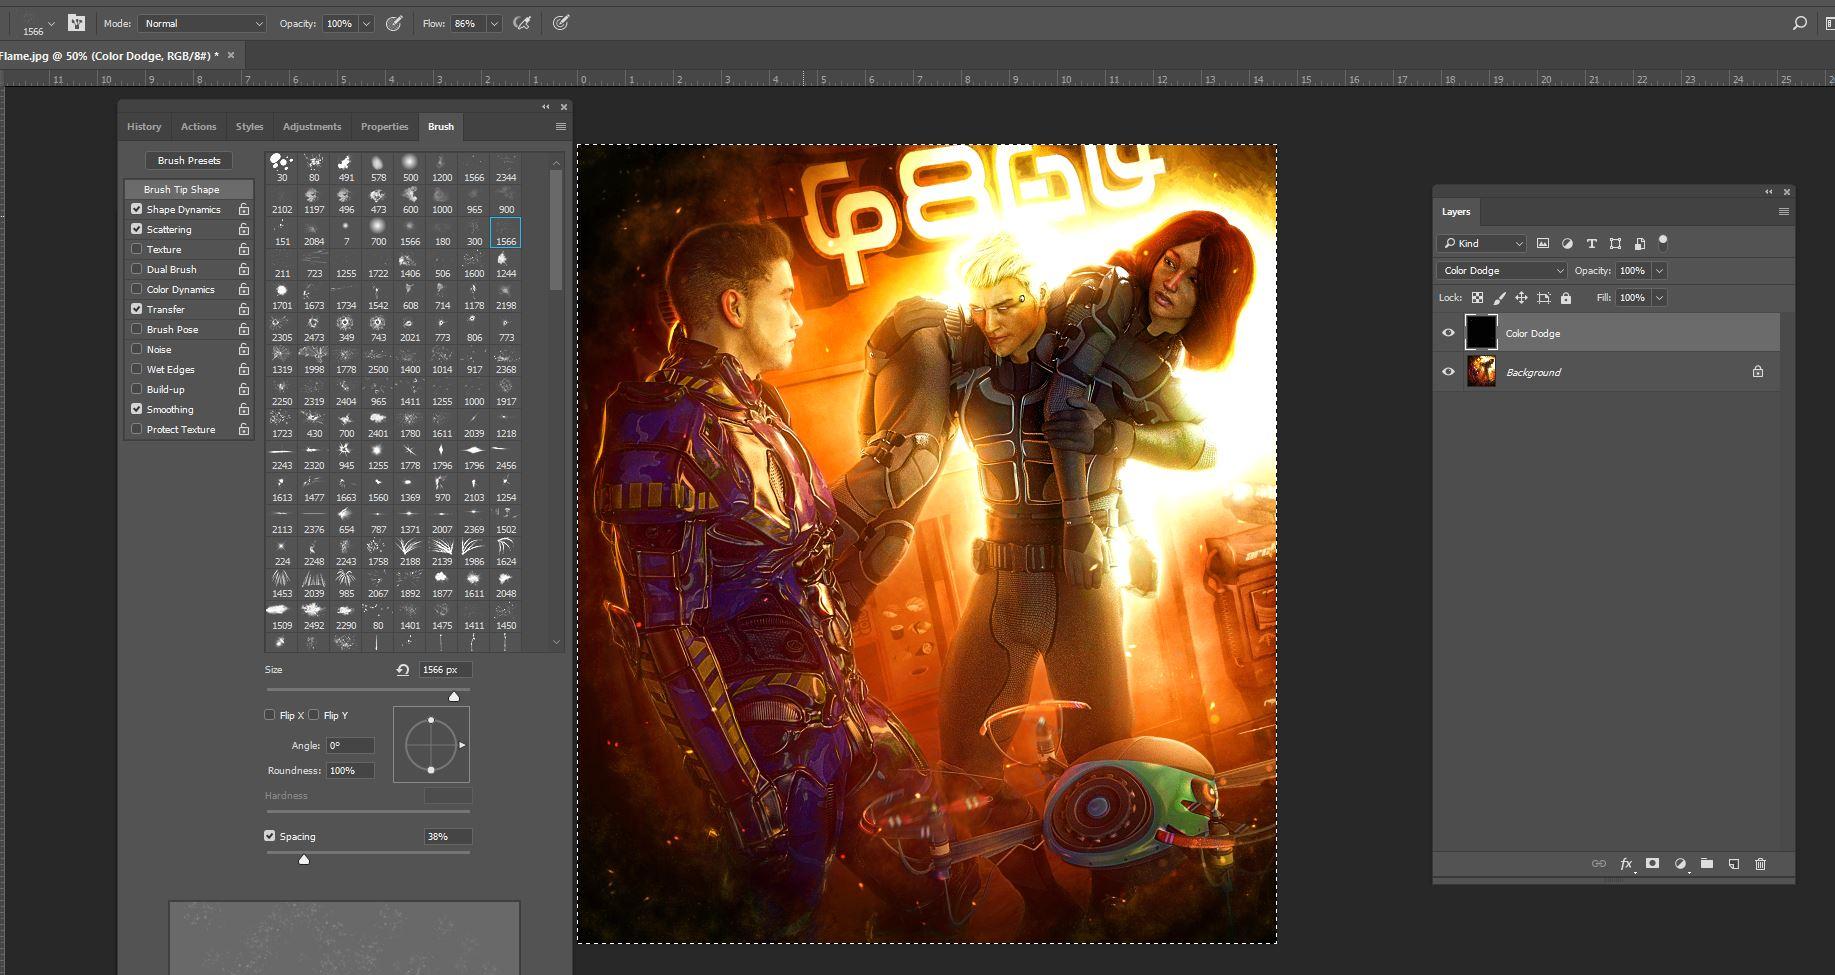The height and width of the screenshot is (975, 1835).
Task: Click the brush Spacing slider handle
Action: pos(304,859)
